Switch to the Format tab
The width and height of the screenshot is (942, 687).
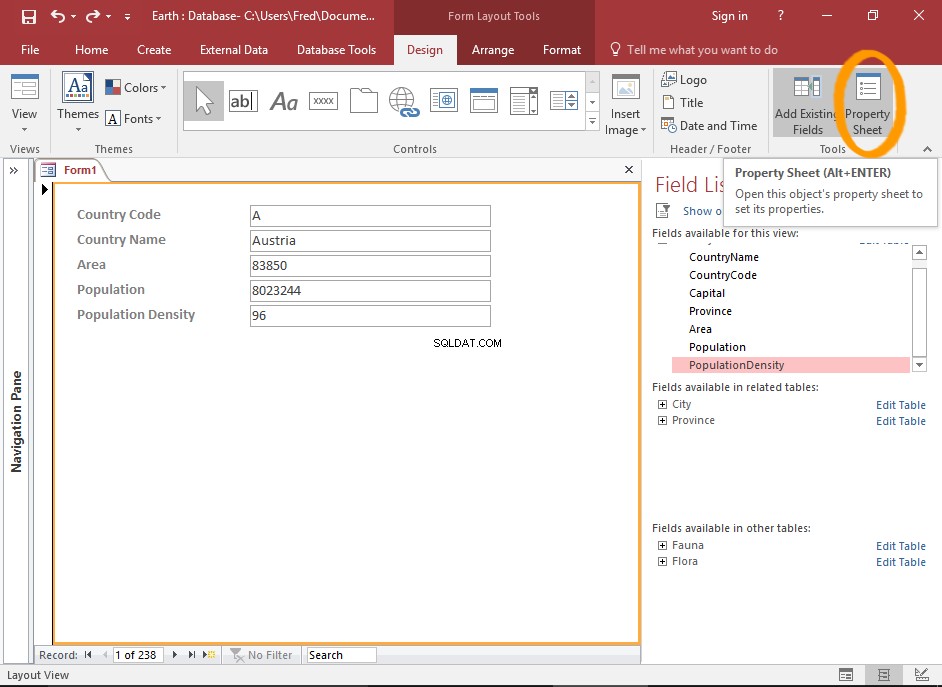coord(562,50)
